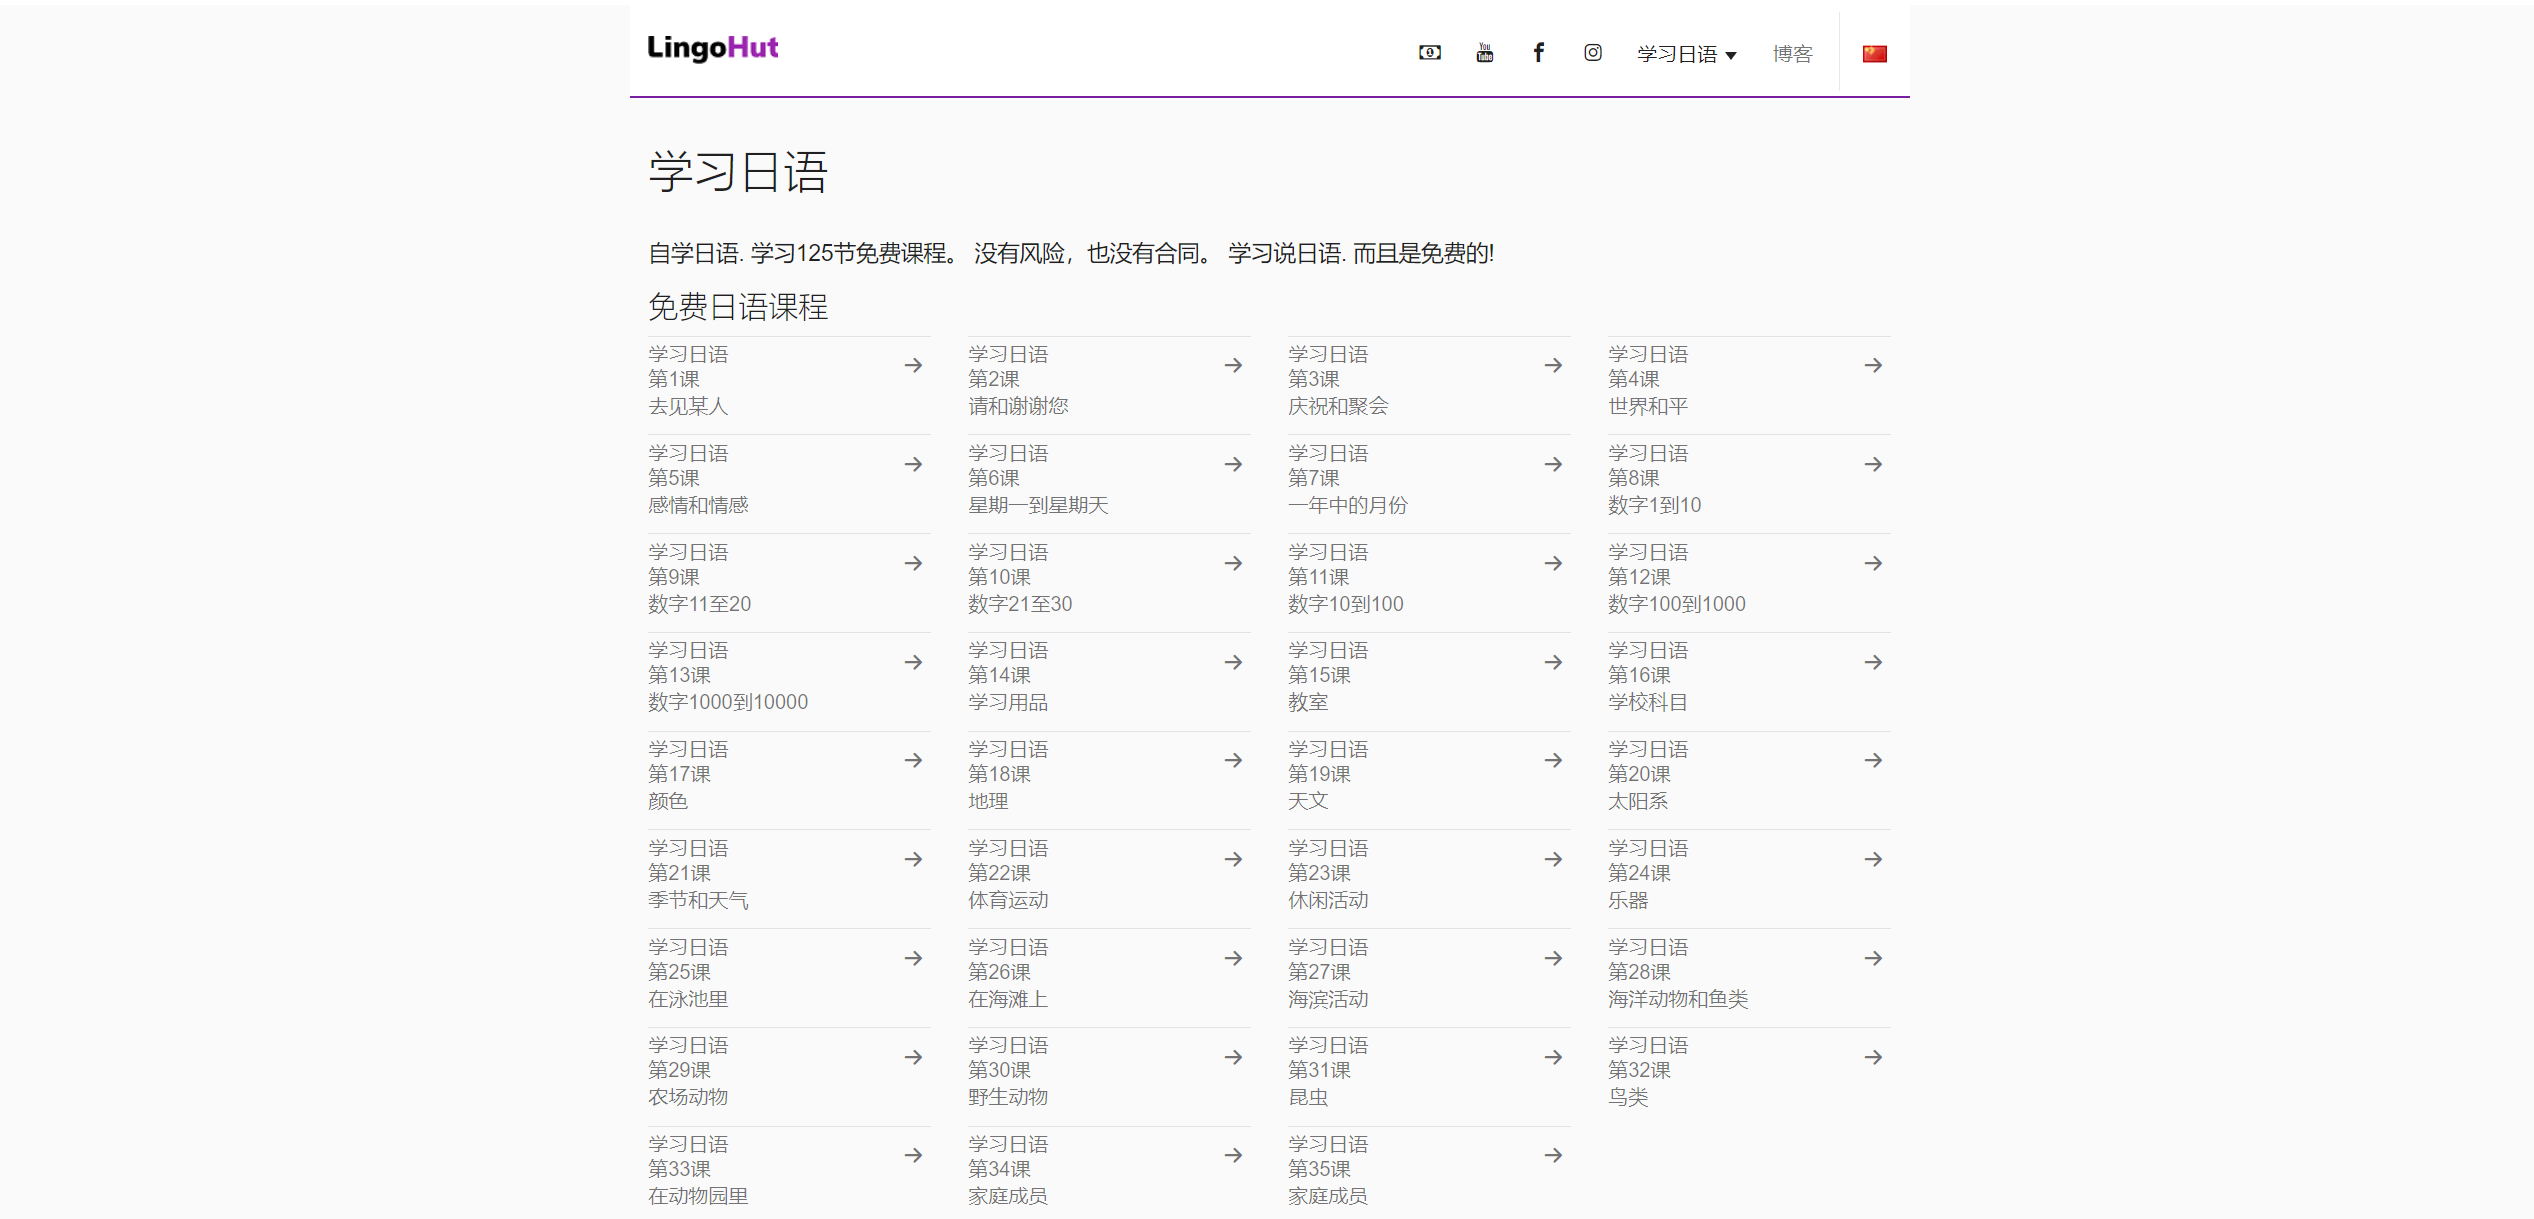Open the 博客 menu item

(x=1793, y=54)
